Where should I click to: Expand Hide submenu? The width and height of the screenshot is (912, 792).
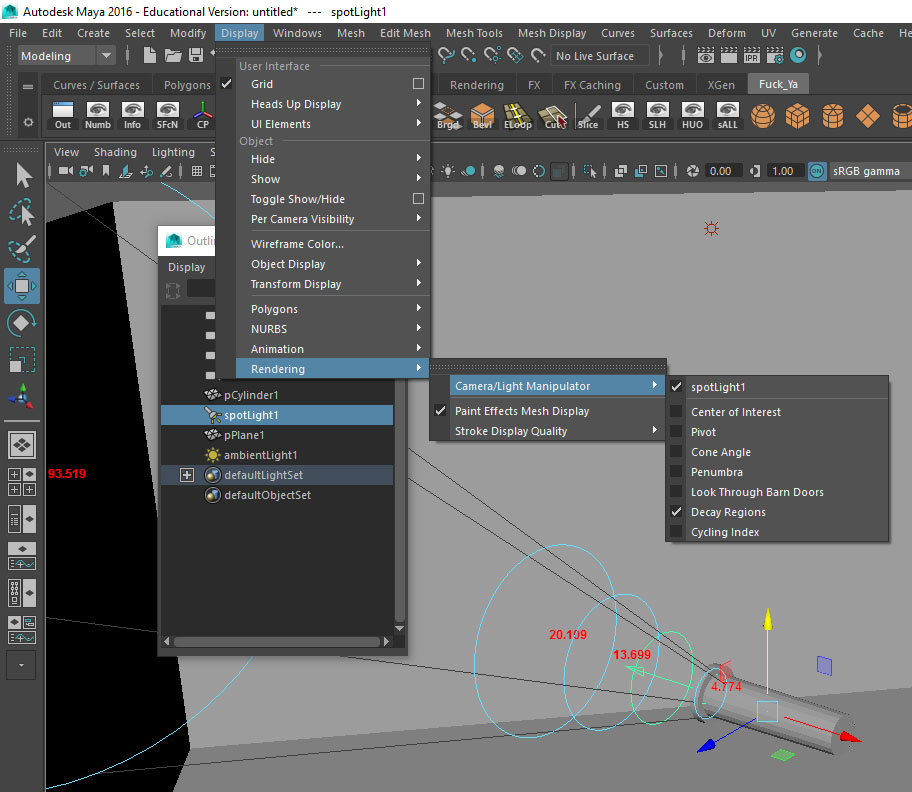click(x=333, y=159)
